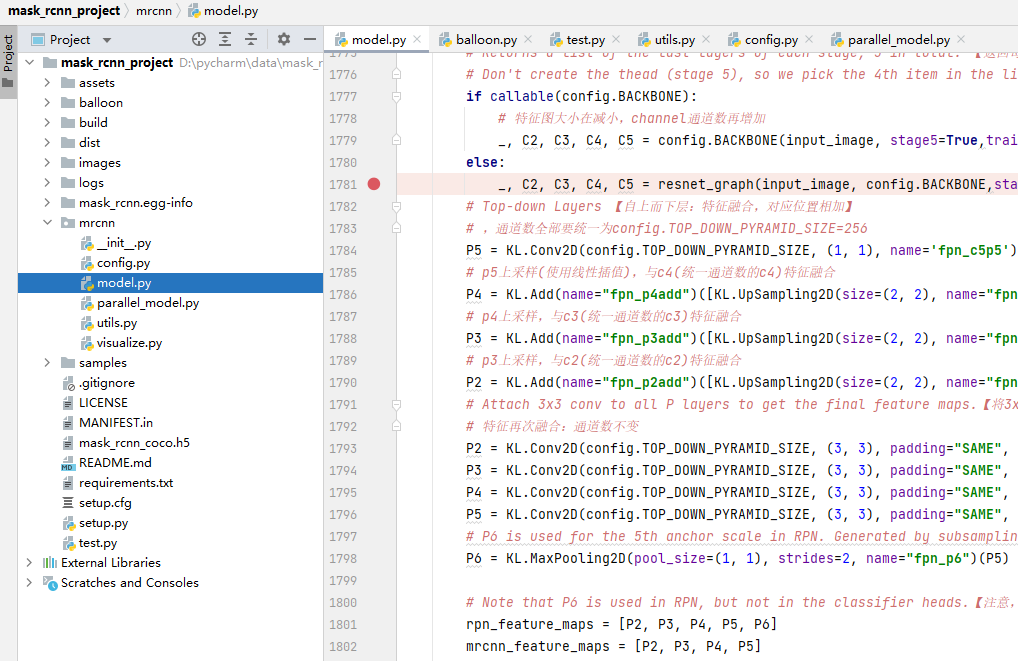The image size is (1018, 661).
Task: Switch to the parallel_model.py editor tab
Action: (x=899, y=40)
